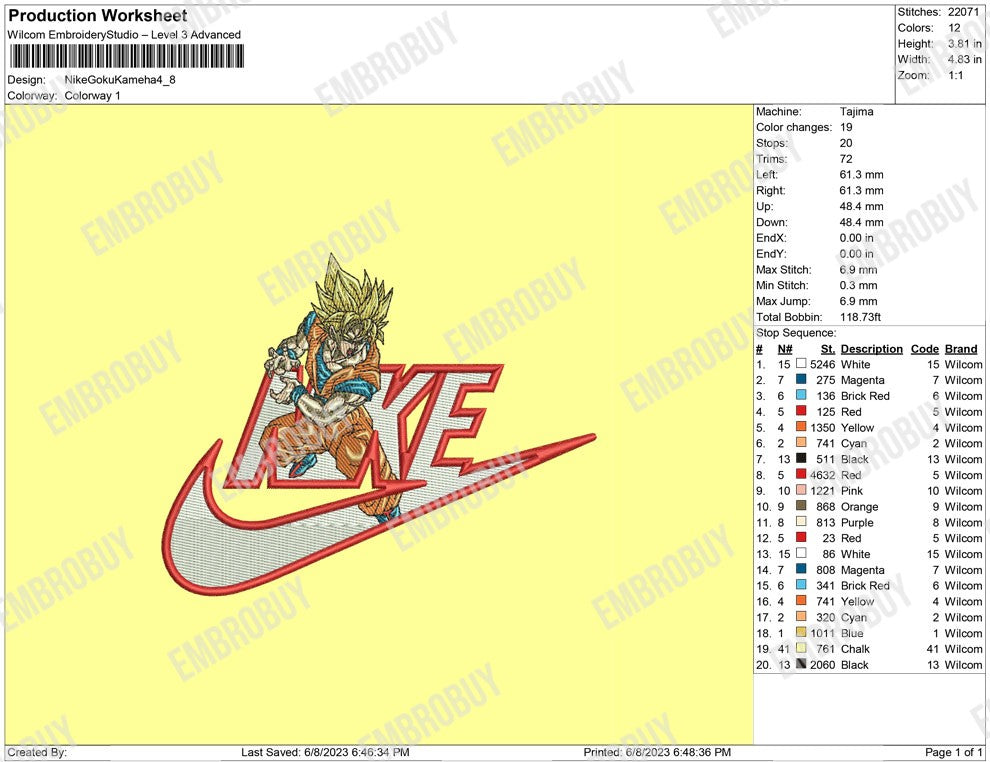Click the pale yellow swatch beside Chalk 761
This screenshot has width=990, height=762.
pyautogui.click(x=801, y=648)
